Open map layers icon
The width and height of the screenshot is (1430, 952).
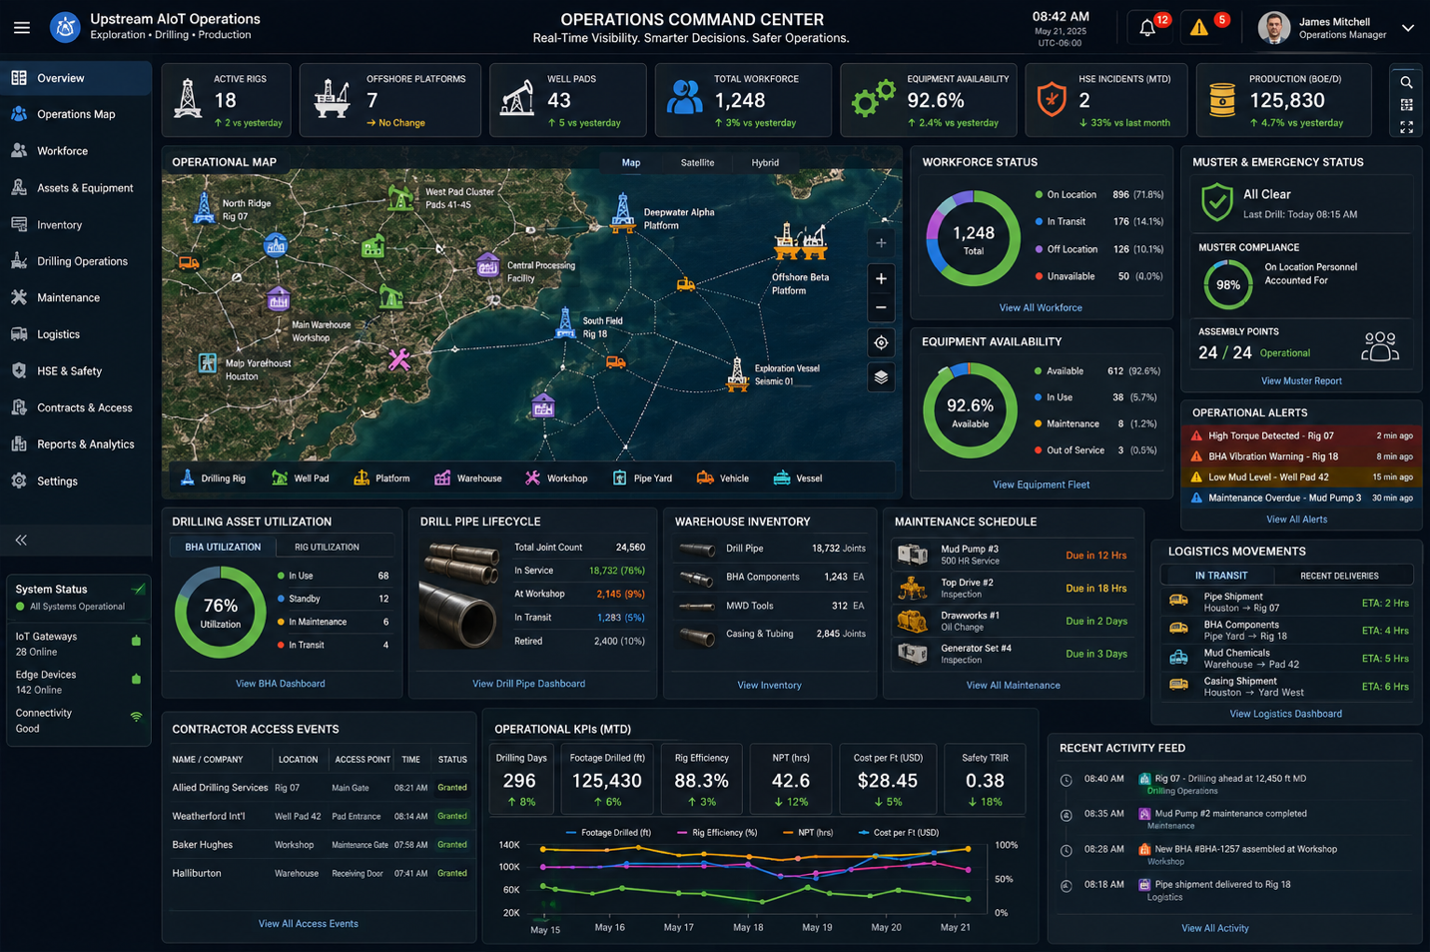point(881,377)
